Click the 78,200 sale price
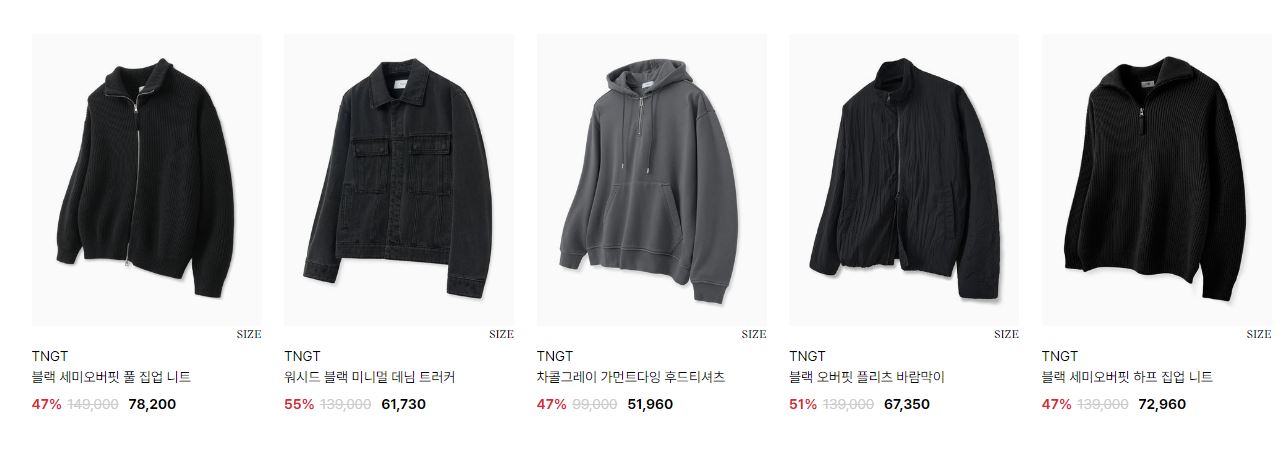Screen dimensions: 1286x466 (x=152, y=405)
